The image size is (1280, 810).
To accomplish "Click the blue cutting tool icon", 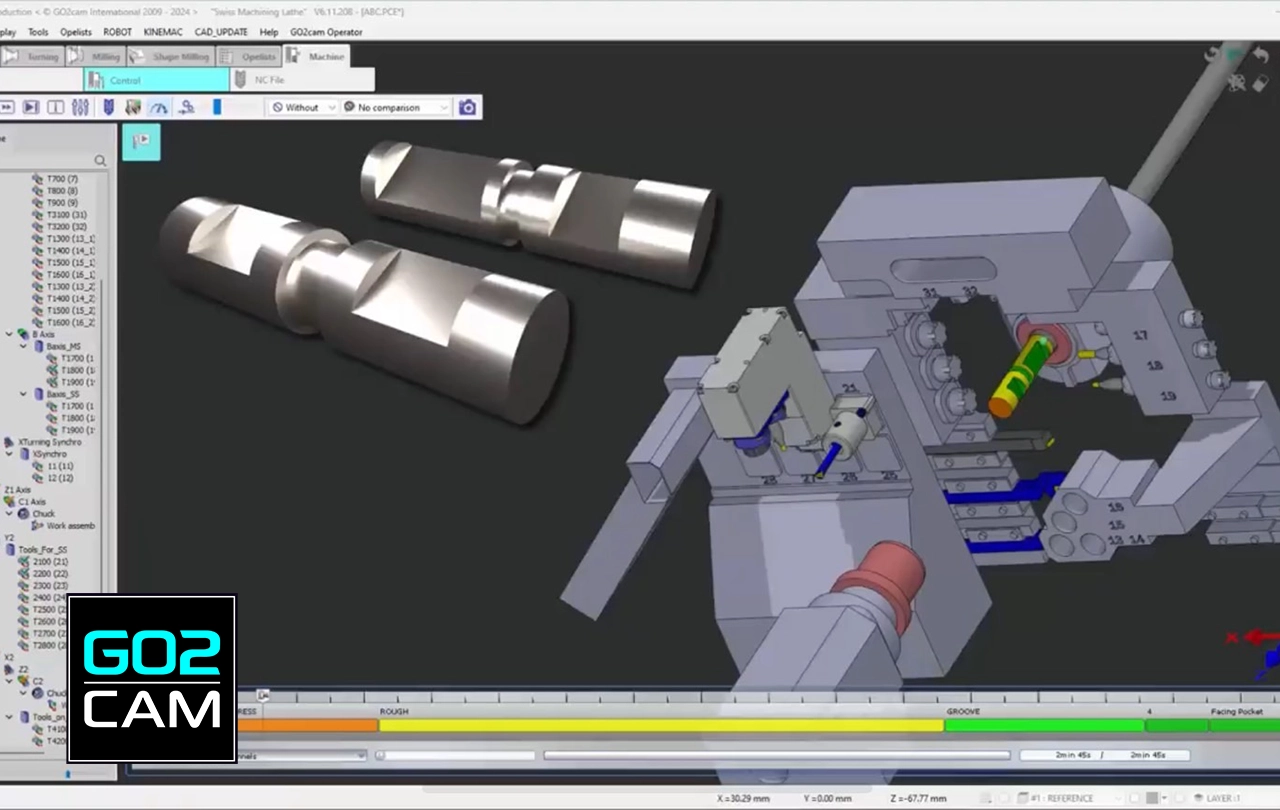I will 107,107.
